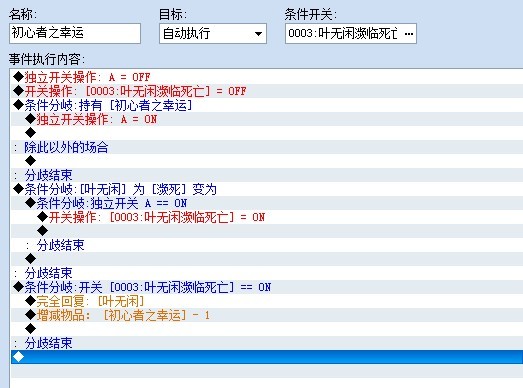Select the line 独立开关操作: A = OFF

267,77
